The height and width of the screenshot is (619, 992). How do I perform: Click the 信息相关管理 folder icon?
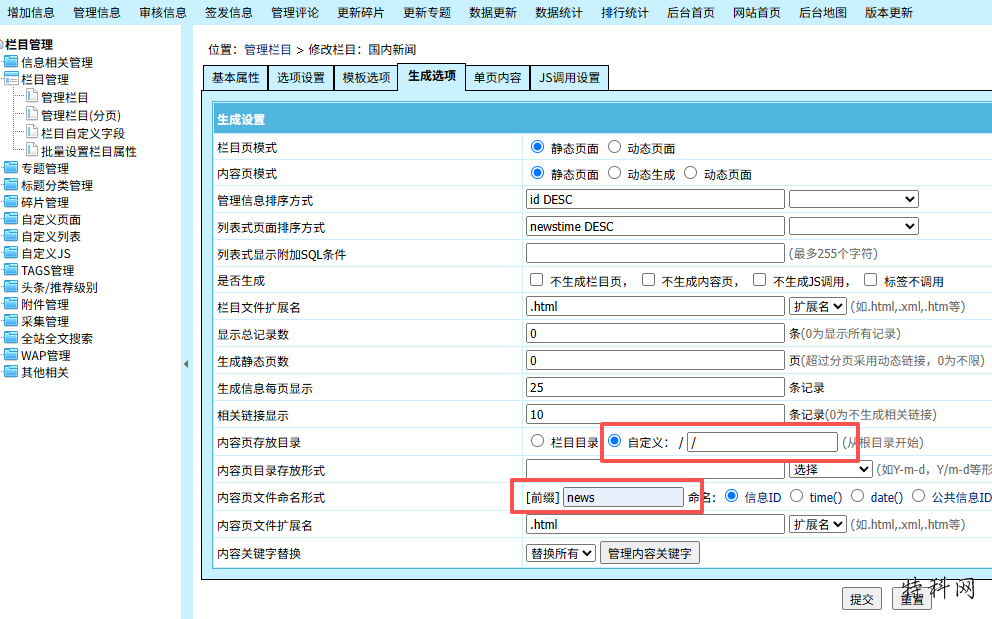click(11, 62)
